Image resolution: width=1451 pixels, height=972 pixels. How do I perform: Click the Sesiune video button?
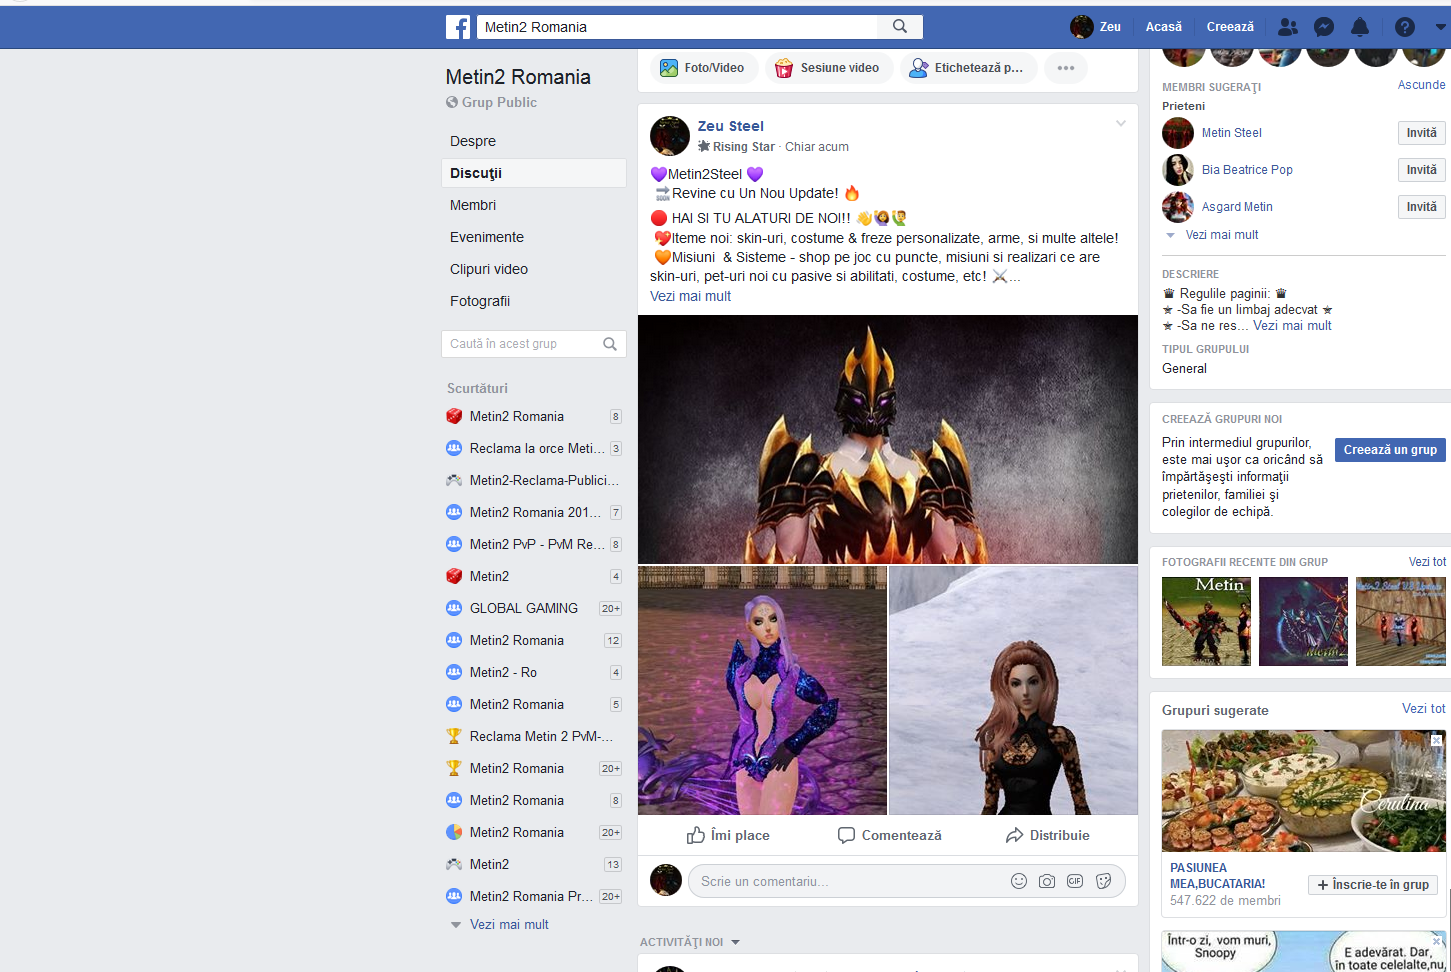point(828,68)
